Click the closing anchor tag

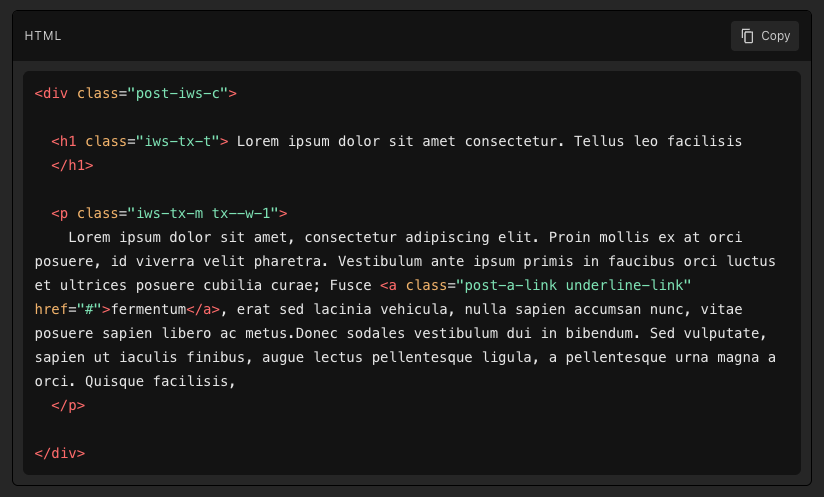coord(204,309)
